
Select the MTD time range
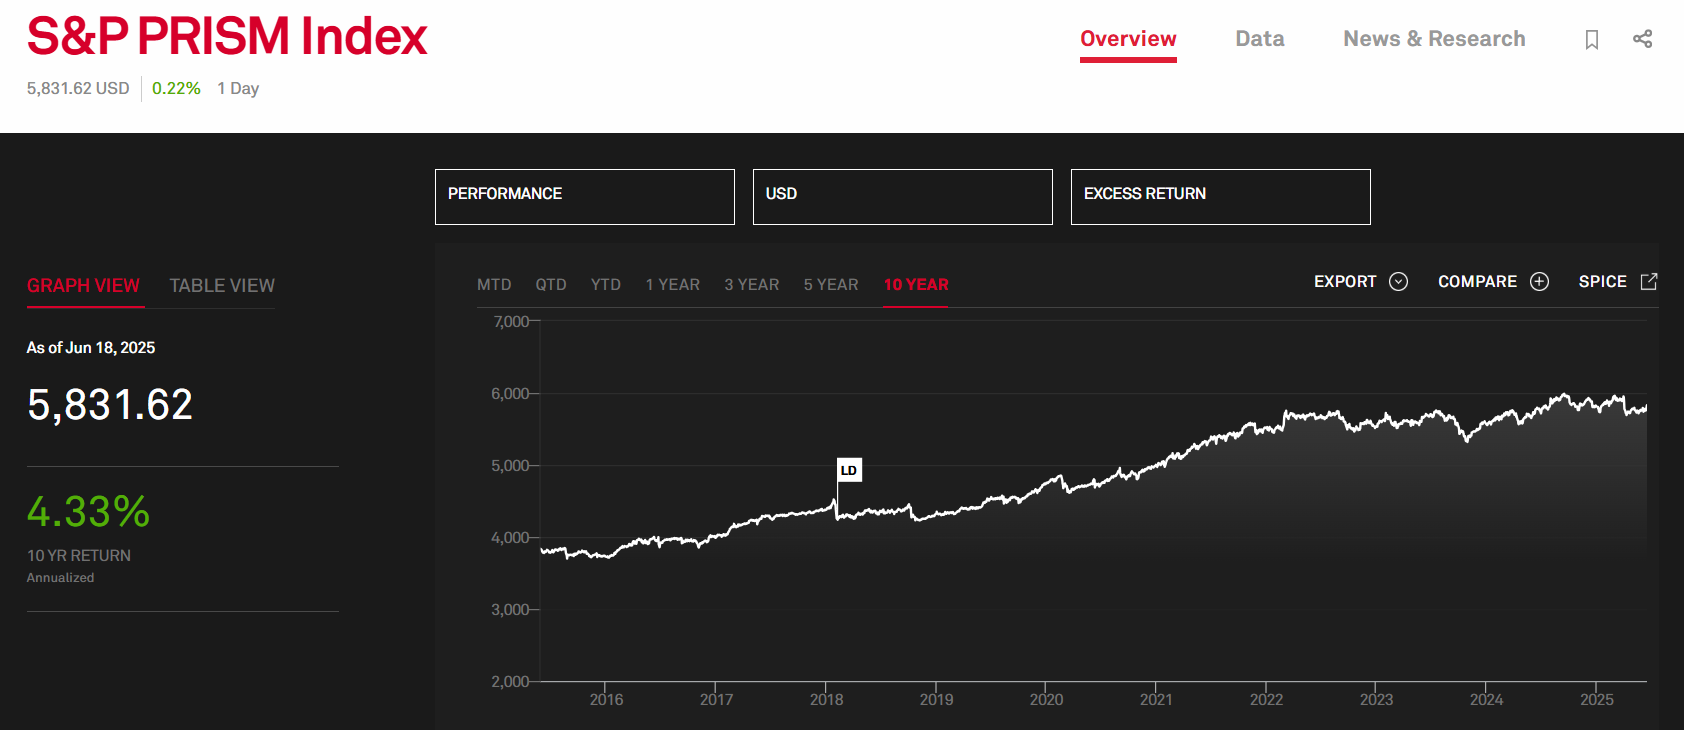tap(494, 285)
